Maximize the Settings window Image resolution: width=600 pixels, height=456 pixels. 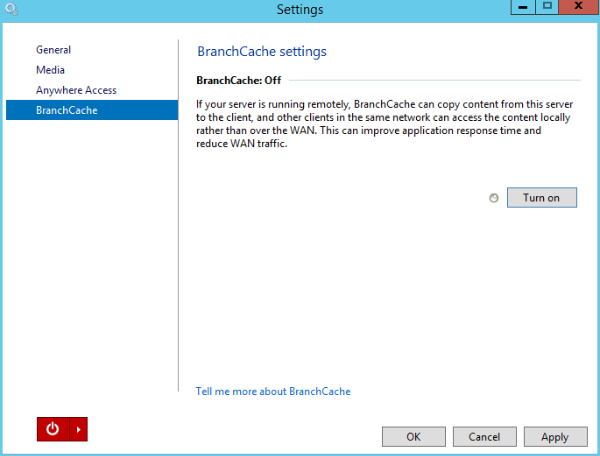547,7
